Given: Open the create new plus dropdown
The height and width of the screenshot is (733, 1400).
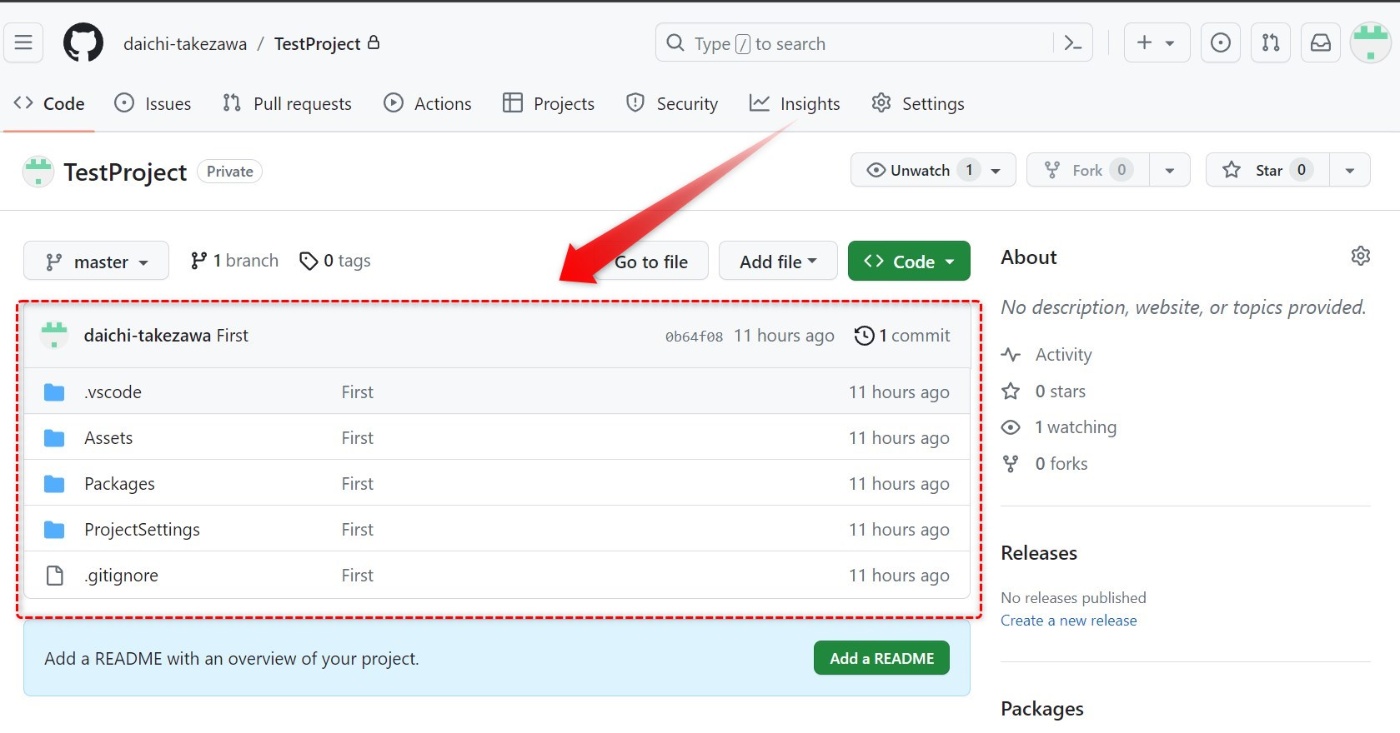Looking at the screenshot, I should (1157, 43).
